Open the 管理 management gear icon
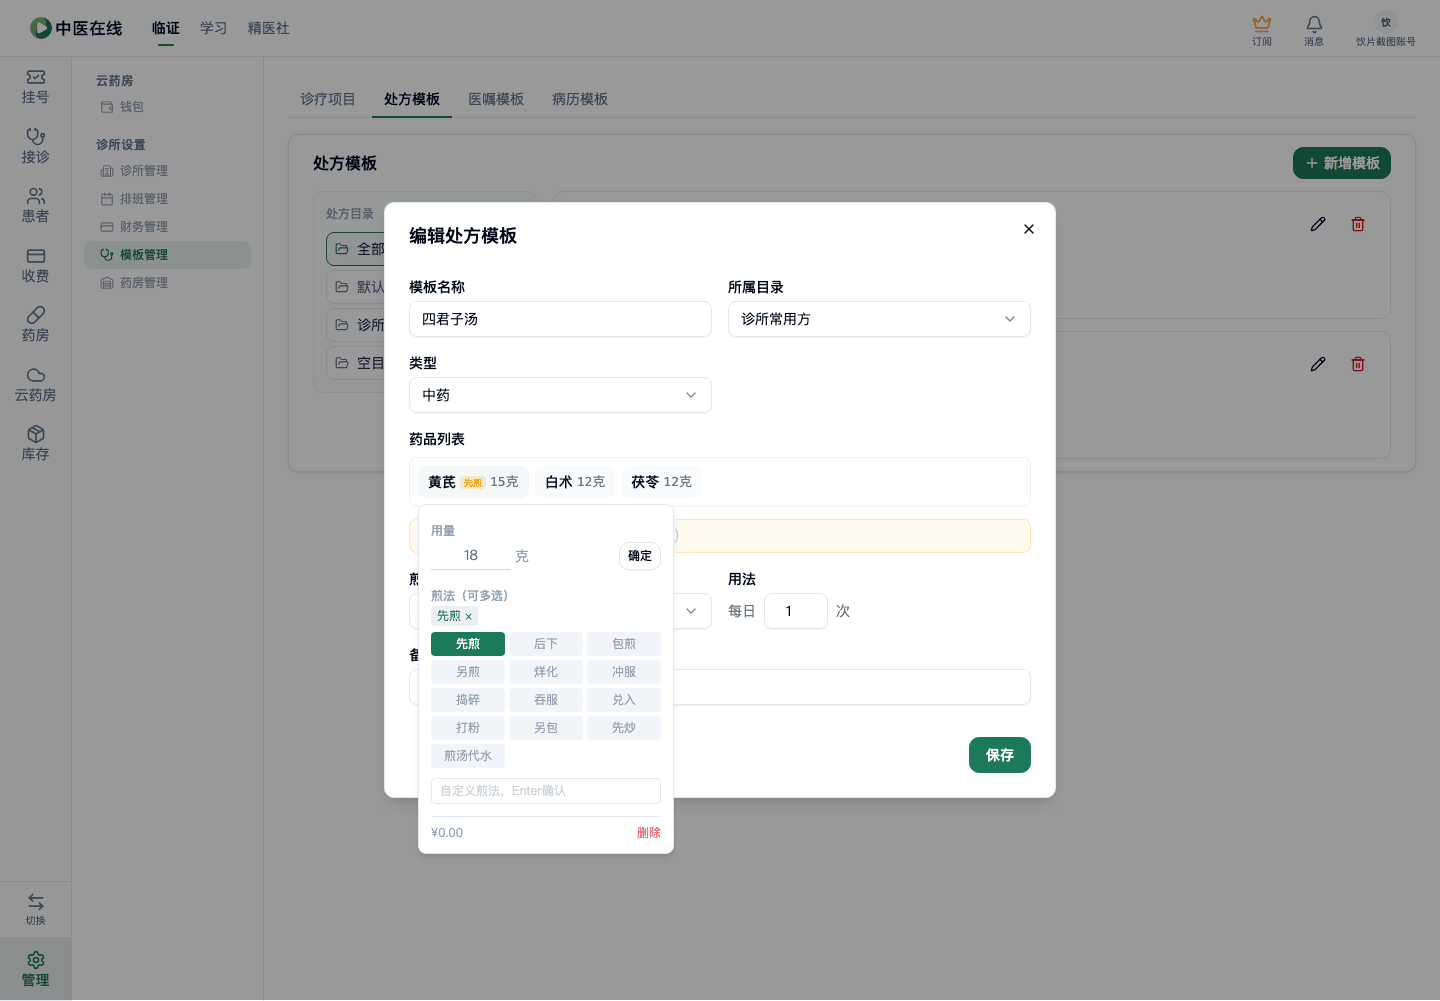The width and height of the screenshot is (1440, 1001). 35,969
